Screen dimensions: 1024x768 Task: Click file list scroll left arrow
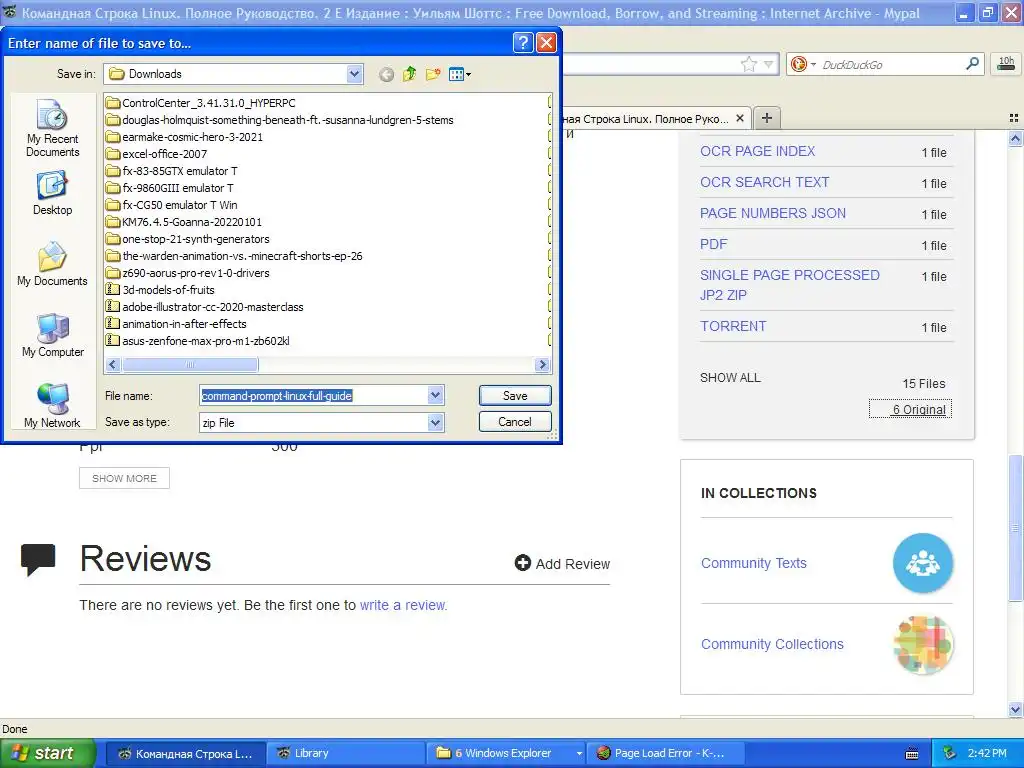113,364
